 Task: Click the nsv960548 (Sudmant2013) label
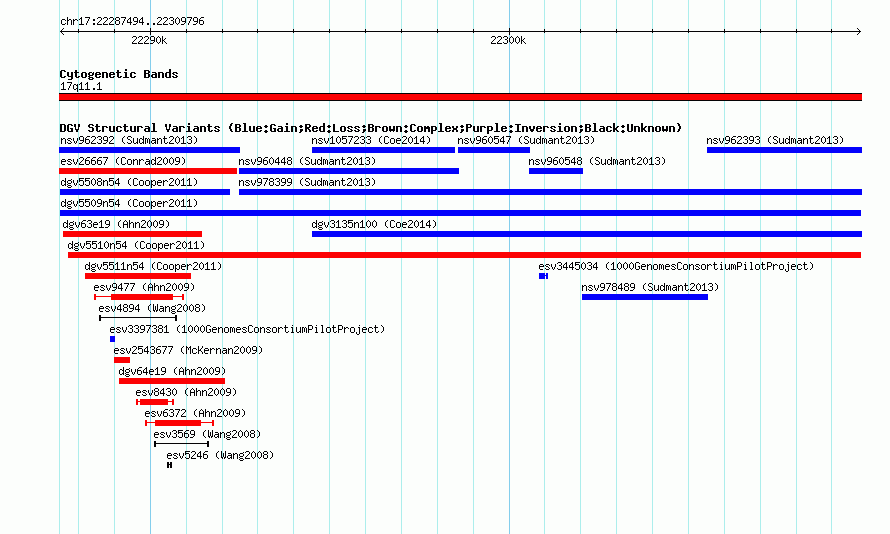point(597,161)
